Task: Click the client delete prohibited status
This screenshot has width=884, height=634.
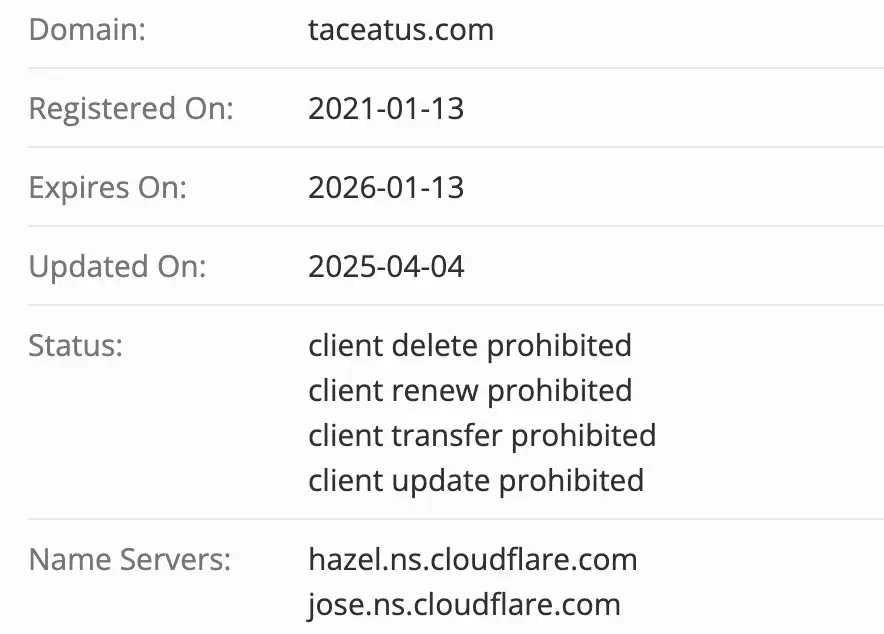Action: [x=470, y=346]
